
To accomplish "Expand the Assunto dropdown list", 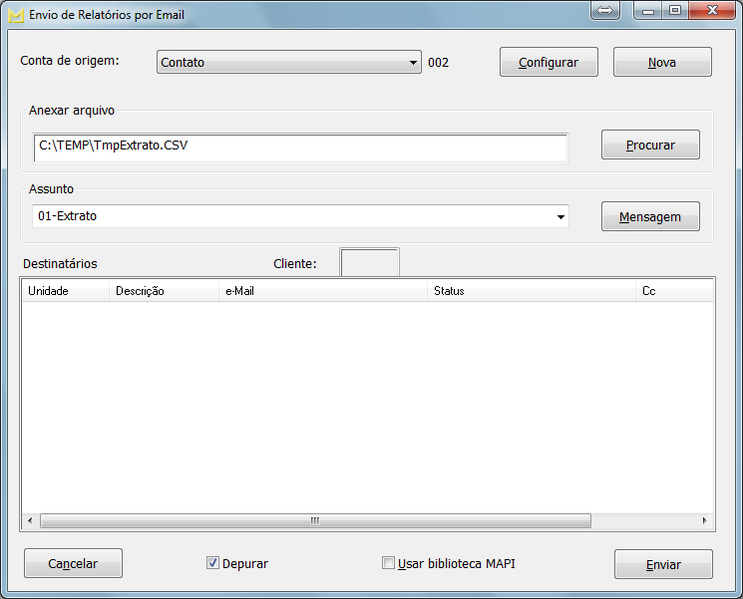I will point(560,216).
